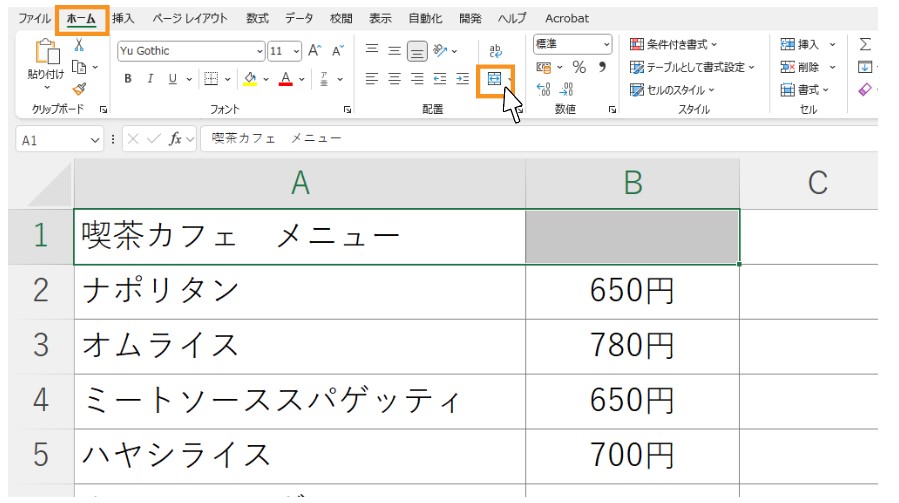Image resolution: width=899 pixels, height=503 pixels.
Task: Switch to the 挿入 tab
Action: pos(123,18)
